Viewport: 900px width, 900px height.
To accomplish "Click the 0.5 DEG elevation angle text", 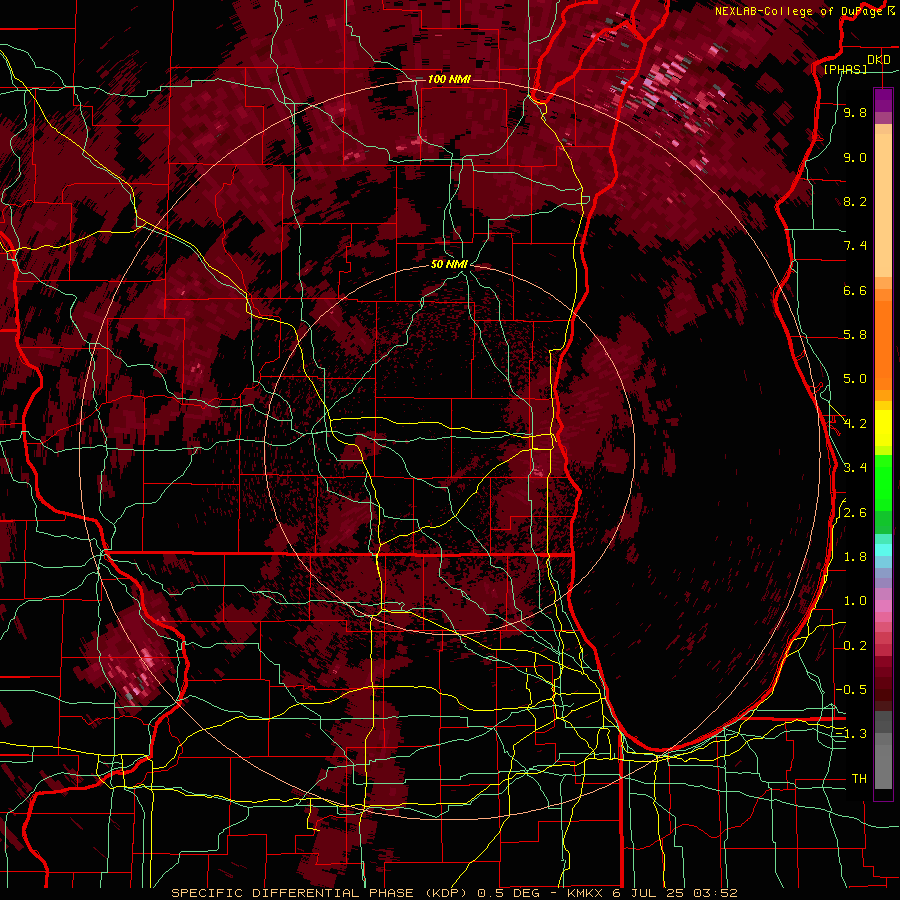I will click(508, 893).
